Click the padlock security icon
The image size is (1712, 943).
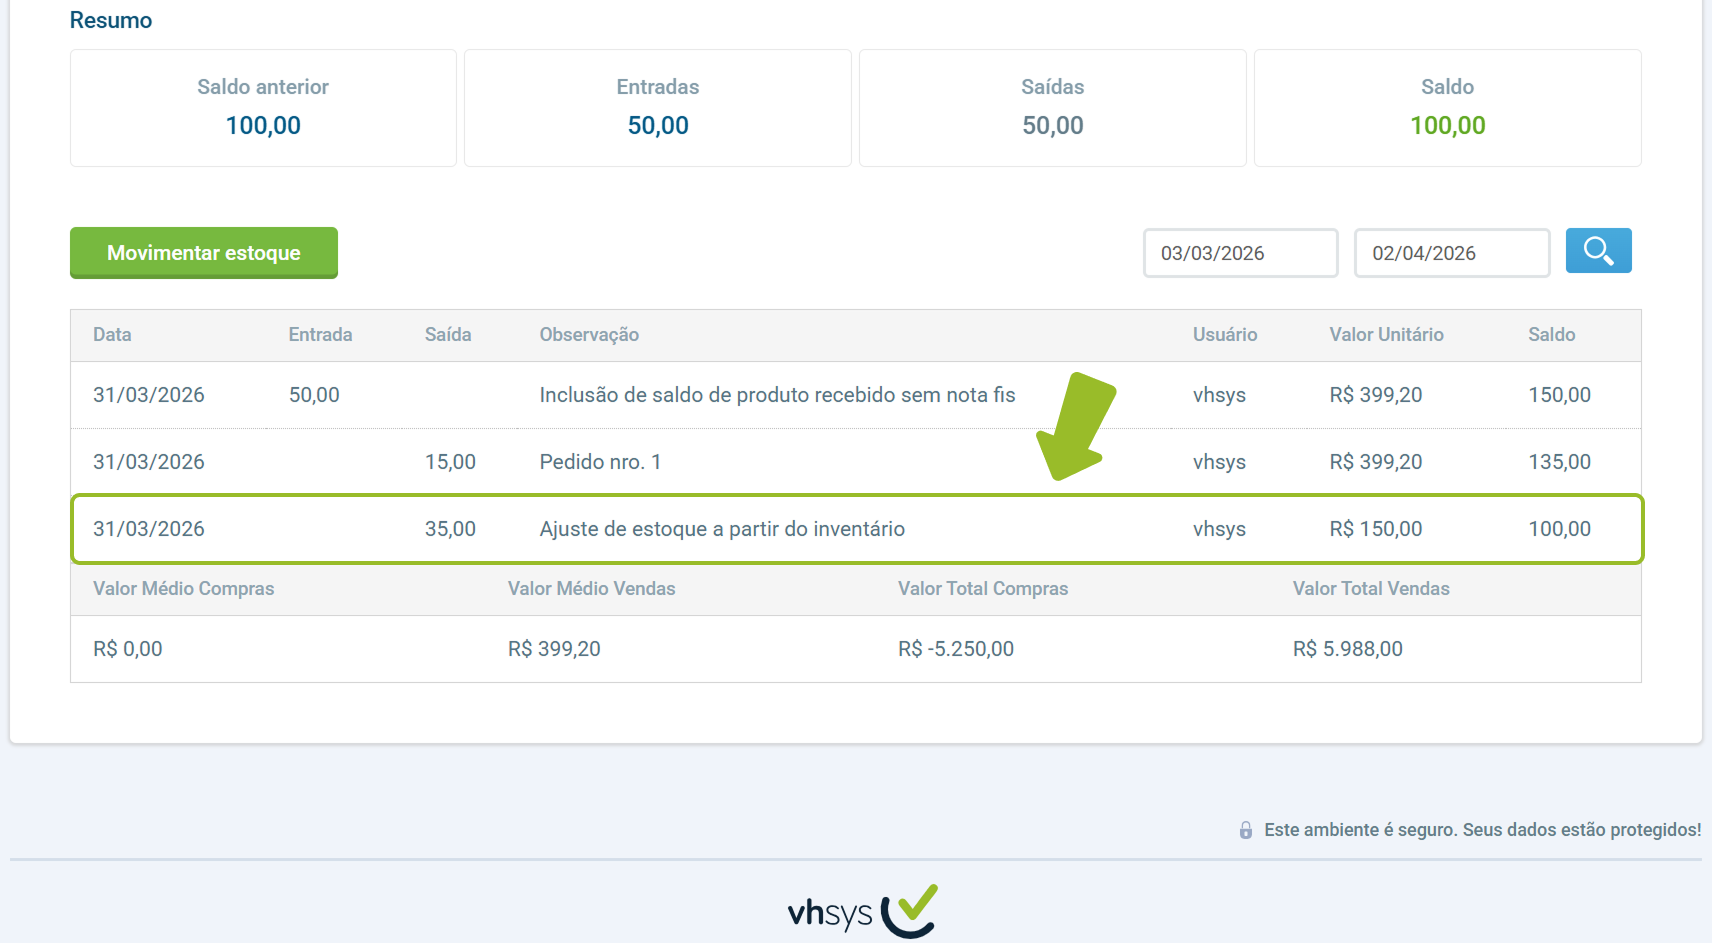(x=1246, y=830)
